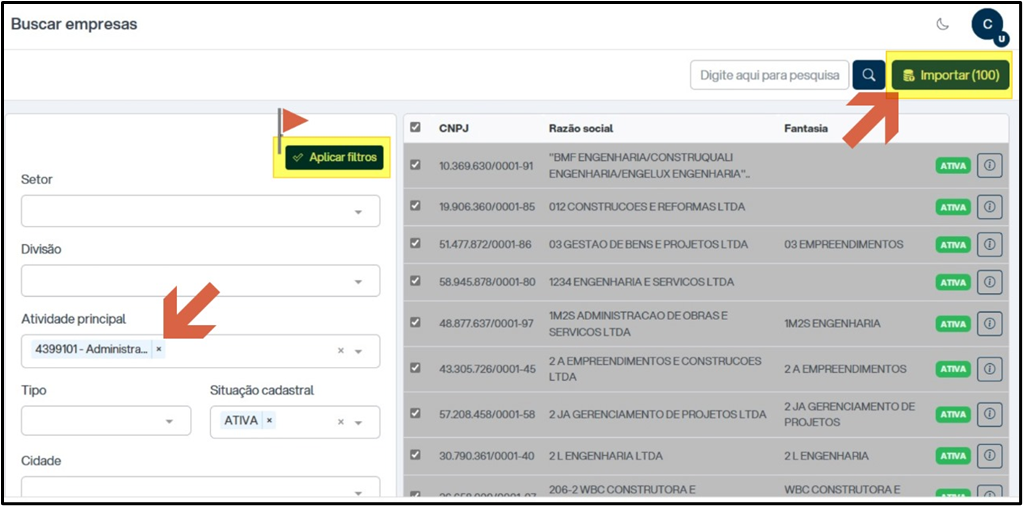Click the Importar (100) button

click(951, 76)
